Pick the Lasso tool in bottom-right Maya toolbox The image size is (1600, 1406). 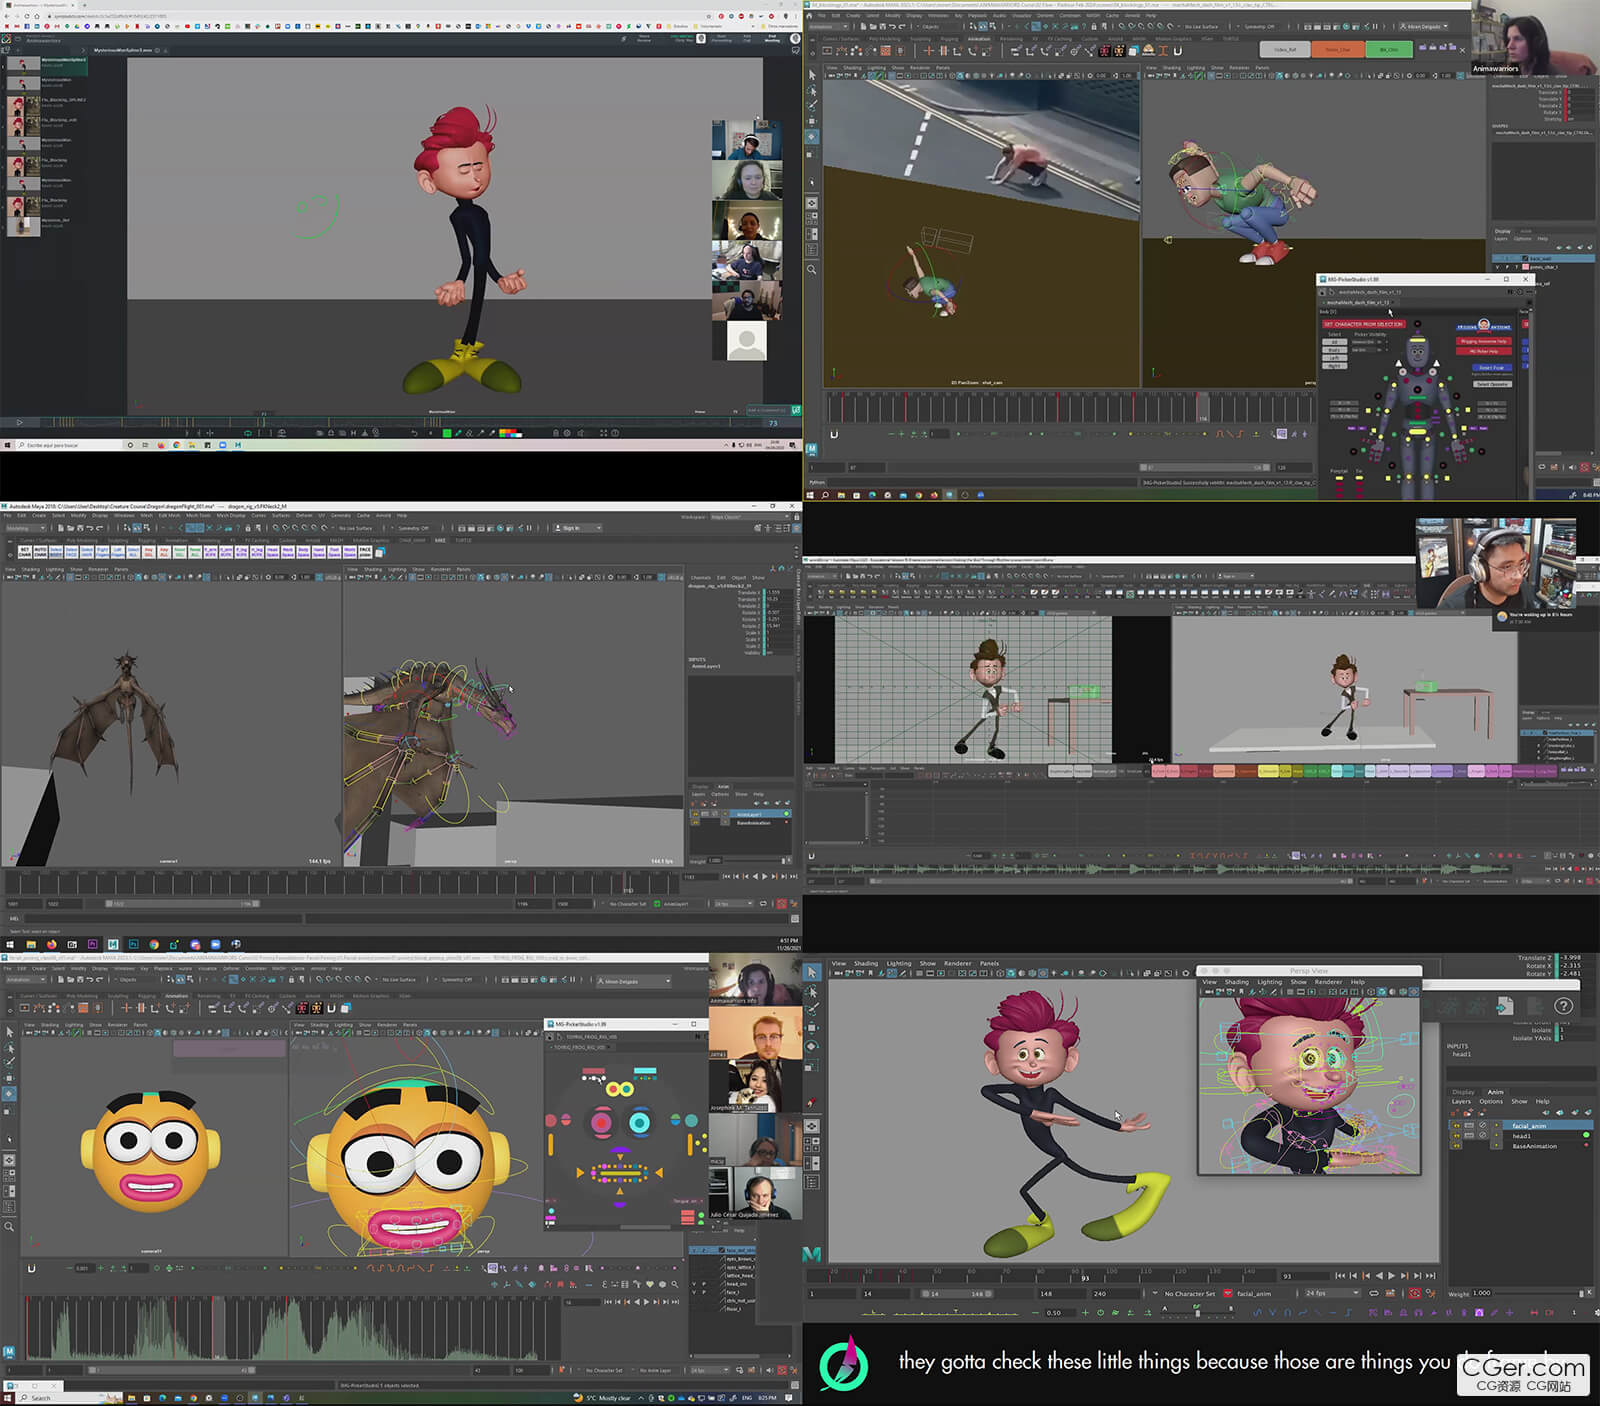tap(812, 992)
